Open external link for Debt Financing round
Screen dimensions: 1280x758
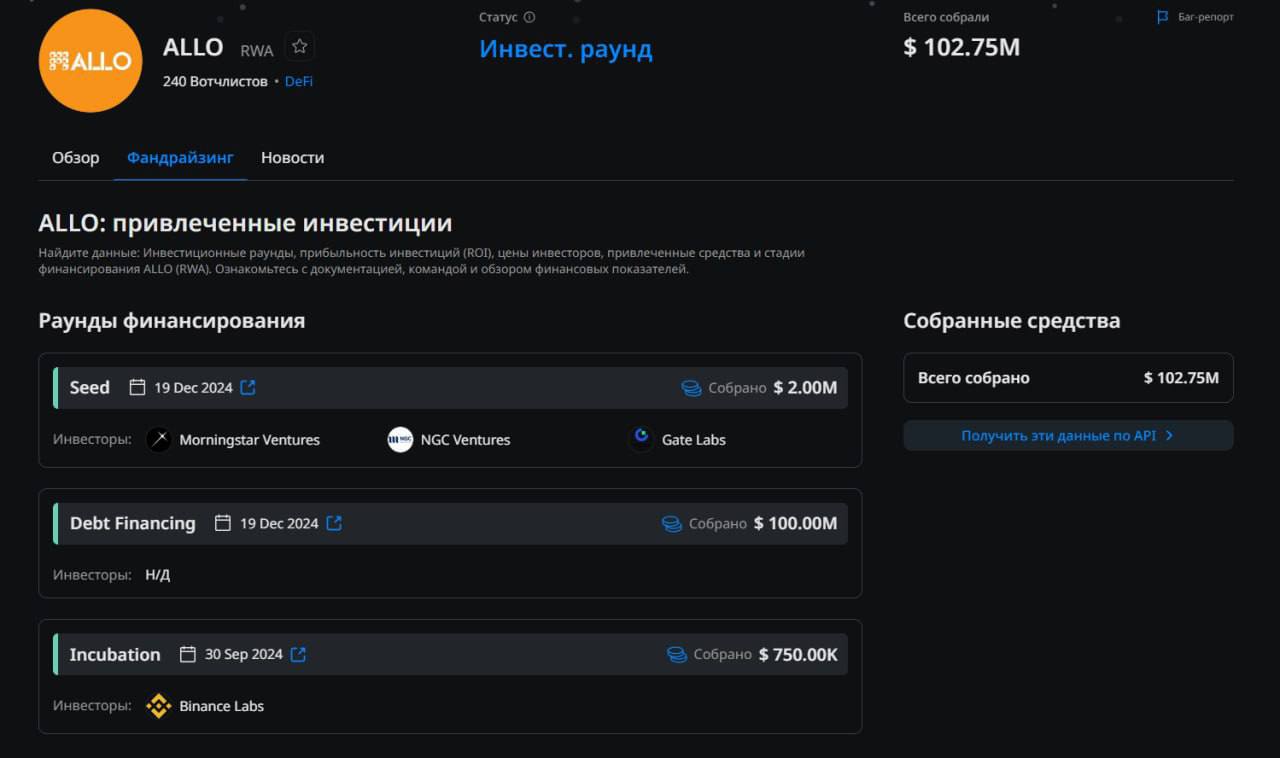[334, 523]
